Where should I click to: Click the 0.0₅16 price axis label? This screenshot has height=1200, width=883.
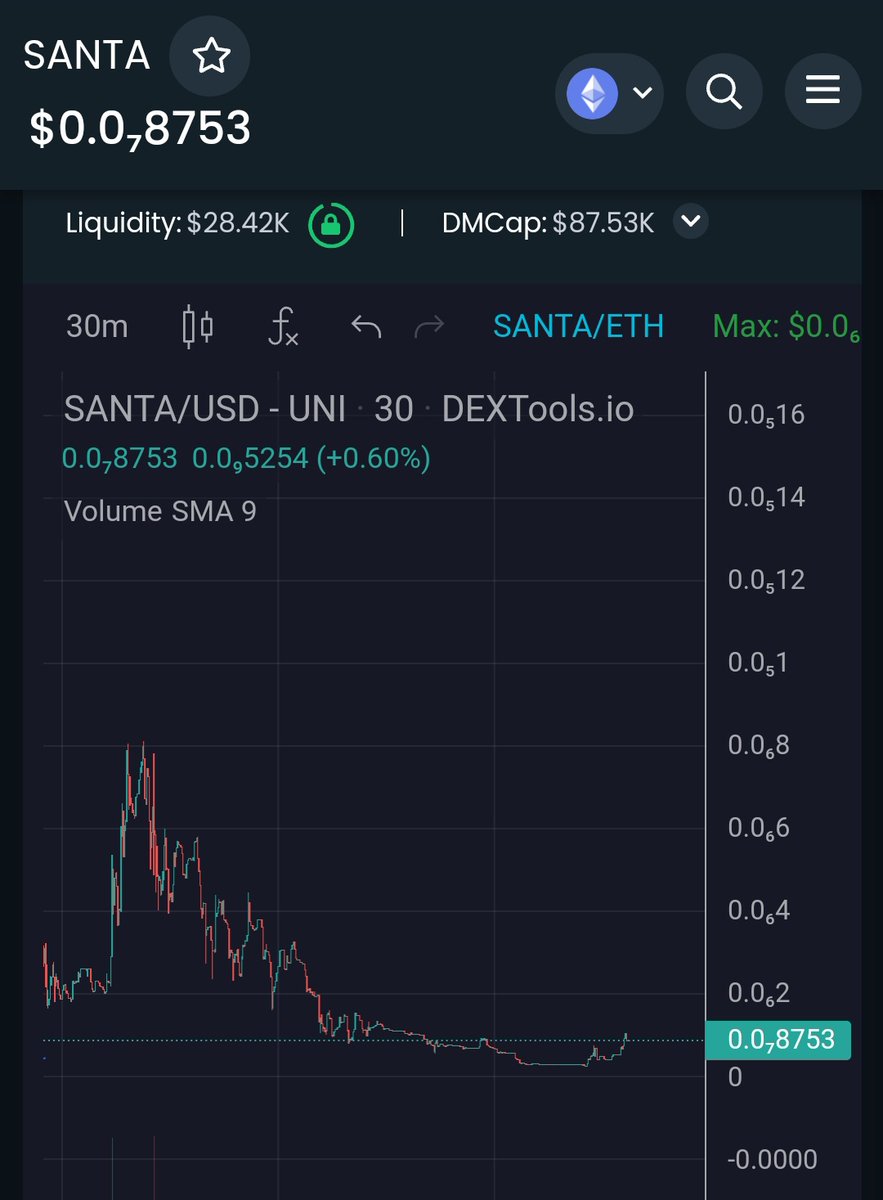767,415
